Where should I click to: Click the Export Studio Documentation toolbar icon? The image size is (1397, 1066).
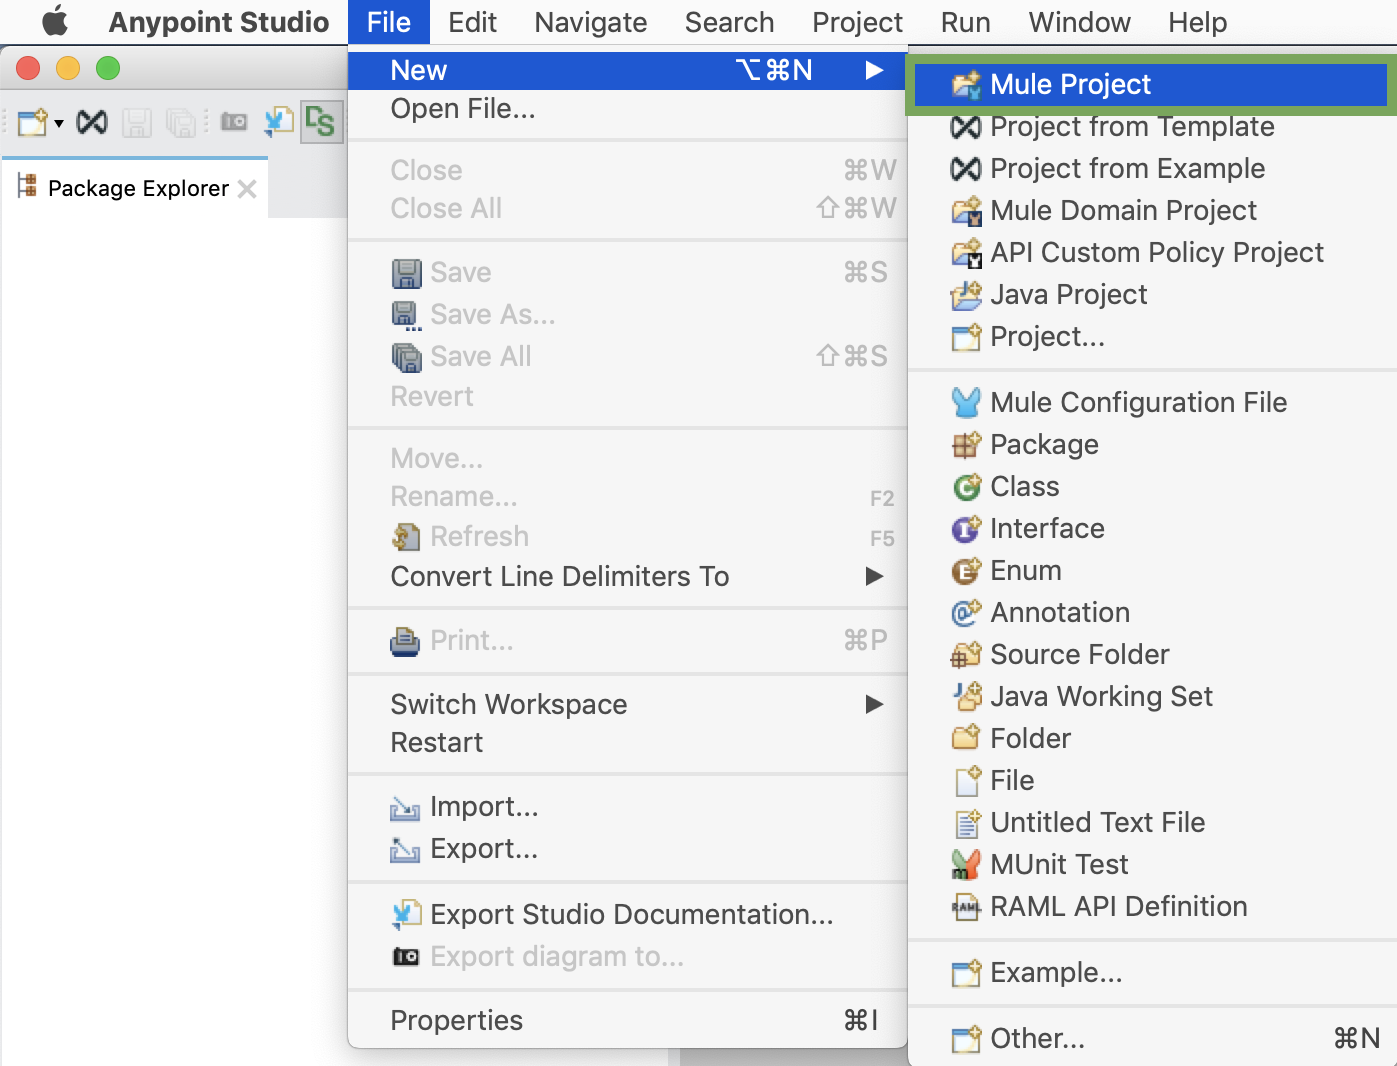click(278, 122)
